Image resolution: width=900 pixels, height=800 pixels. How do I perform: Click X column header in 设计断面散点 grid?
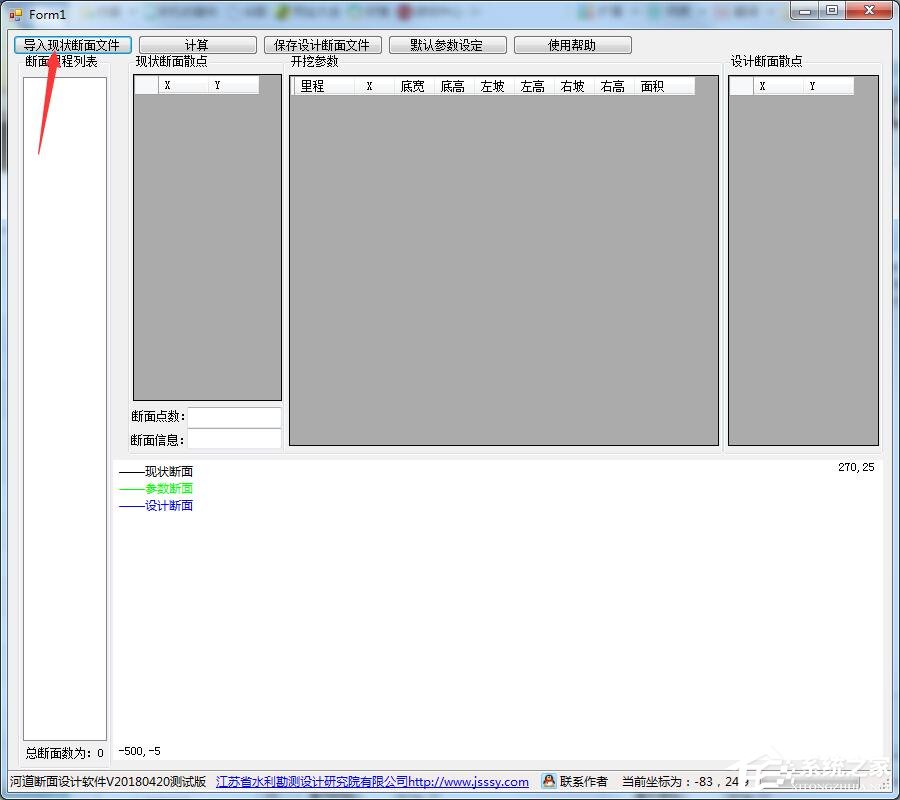click(x=778, y=86)
